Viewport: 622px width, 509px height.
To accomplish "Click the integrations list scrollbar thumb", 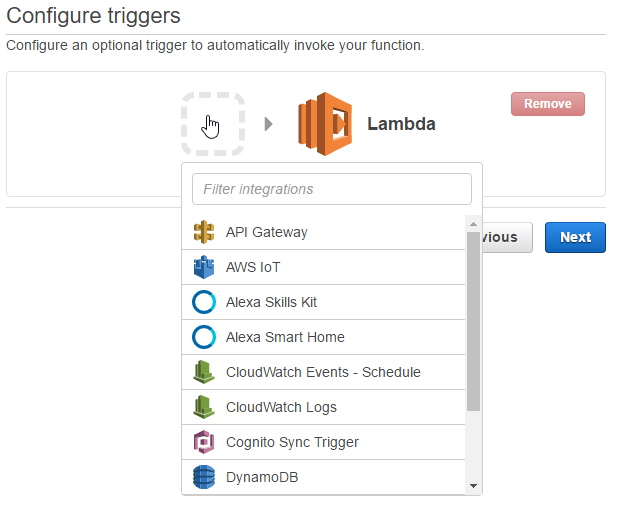I will pyautogui.click(x=473, y=321).
